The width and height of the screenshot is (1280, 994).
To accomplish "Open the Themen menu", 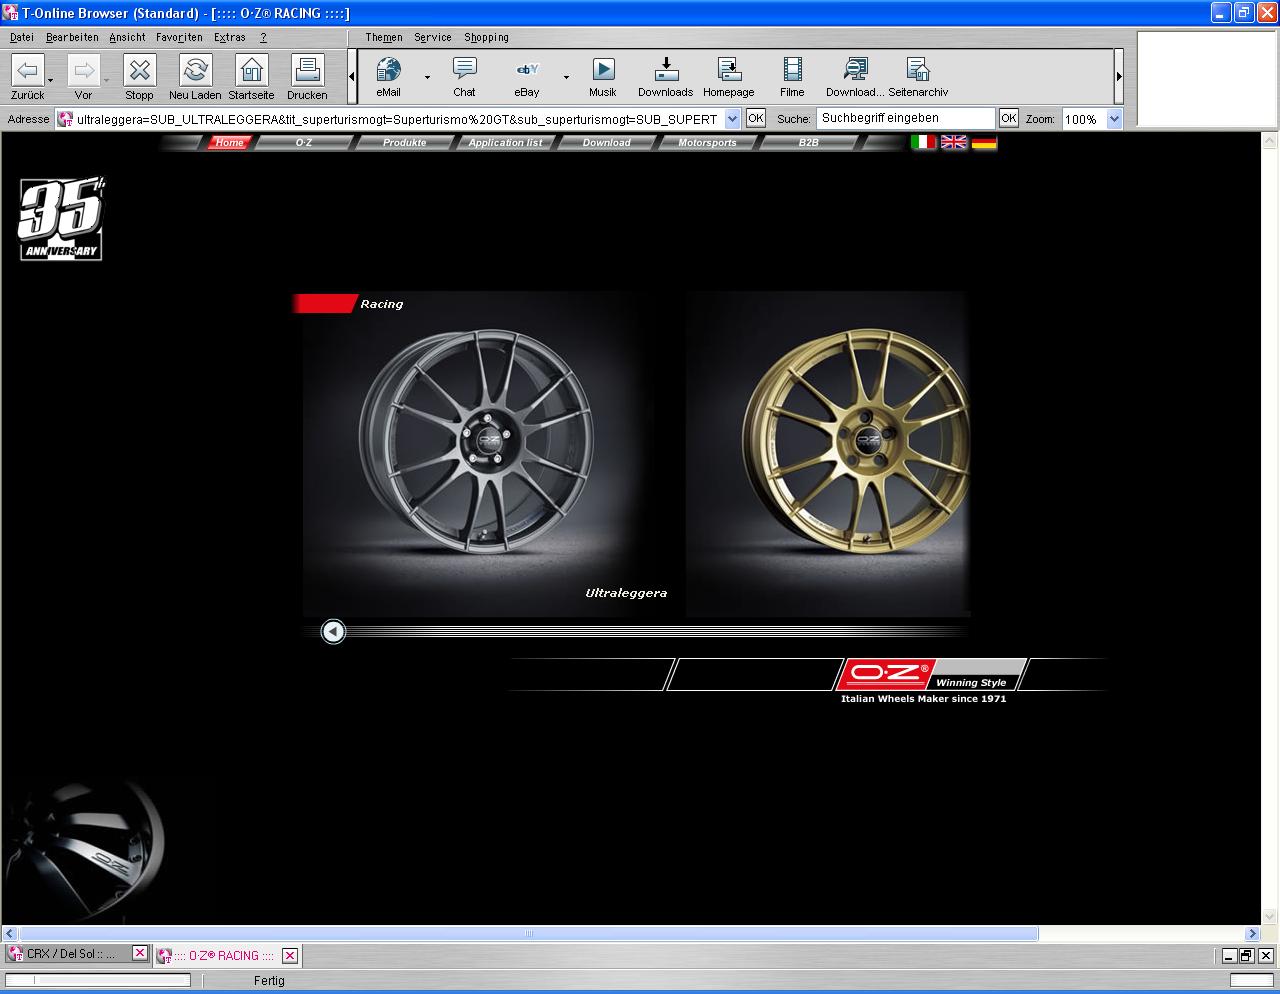I will click(x=384, y=37).
